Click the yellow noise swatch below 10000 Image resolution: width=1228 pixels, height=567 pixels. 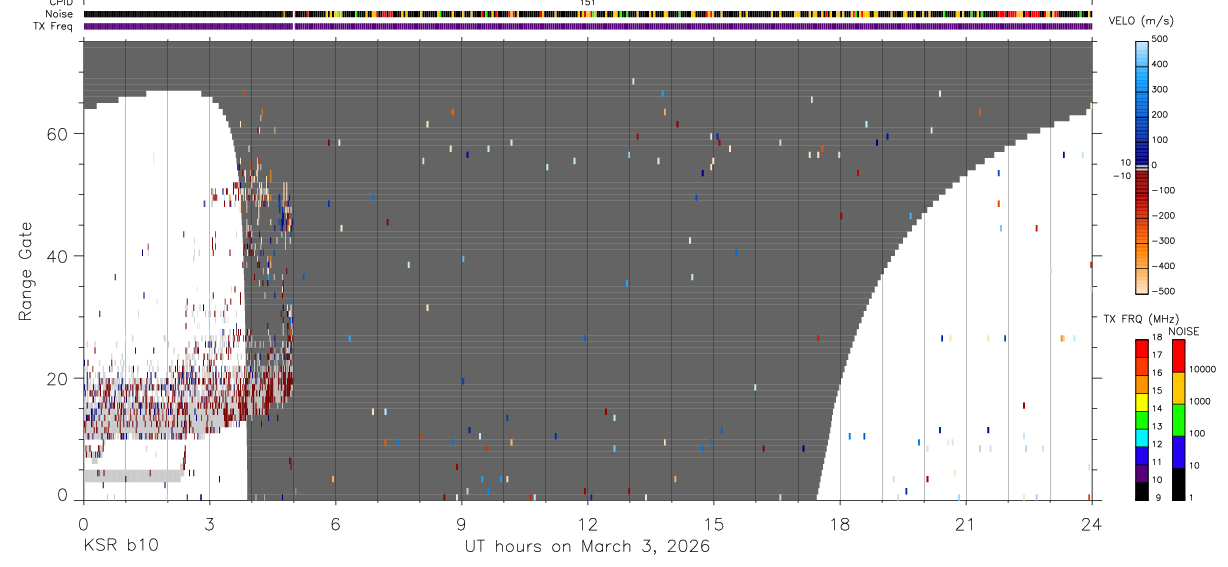pyautogui.click(x=1179, y=388)
